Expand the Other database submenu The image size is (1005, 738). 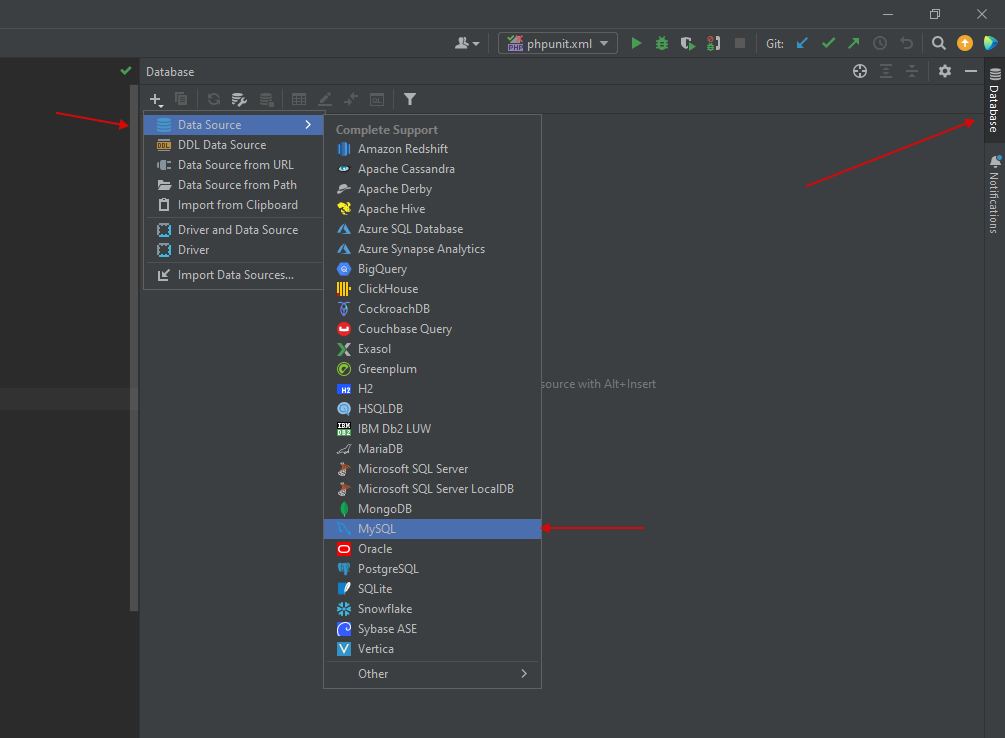[x=433, y=674]
